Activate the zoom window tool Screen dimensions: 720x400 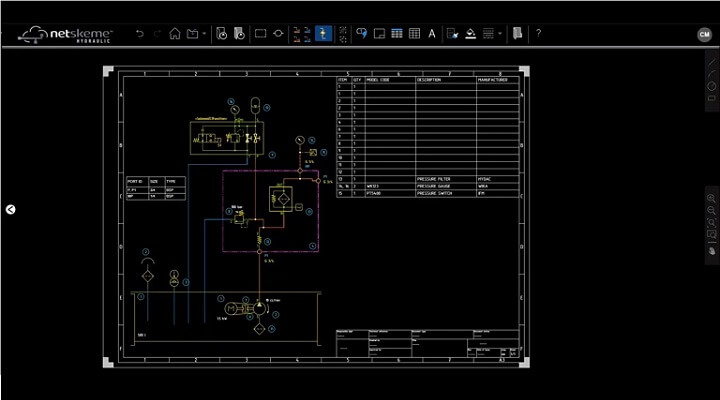[711, 236]
